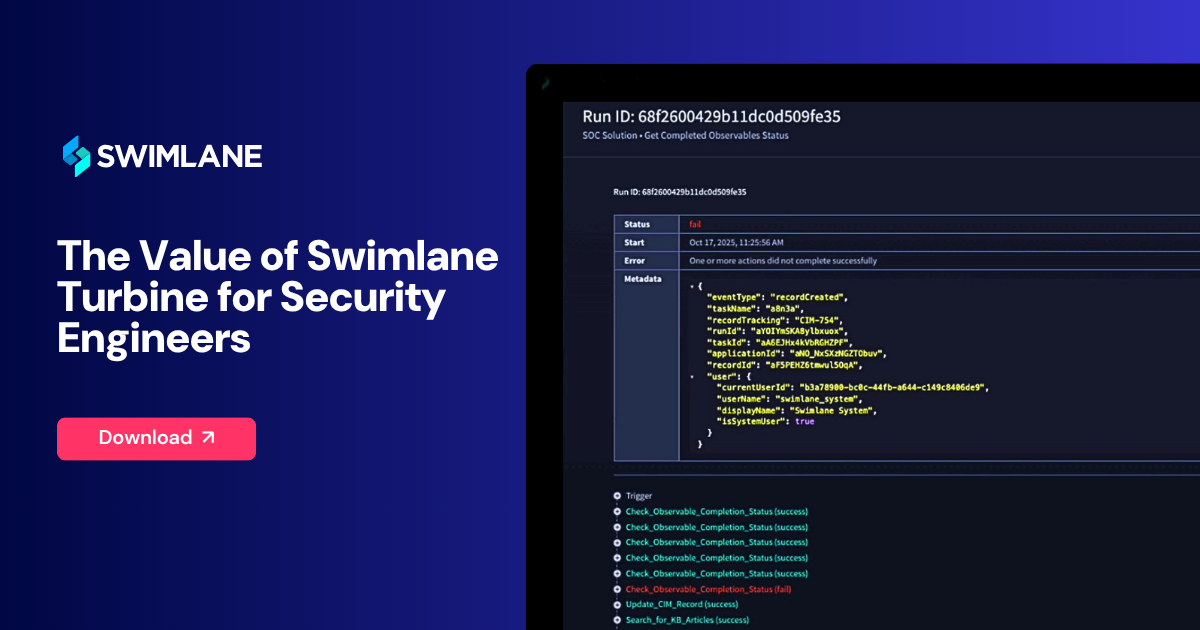This screenshot has height=630, width=1200.
Task: Collapse the "user" JSON node
Action: tap(692, 377)
